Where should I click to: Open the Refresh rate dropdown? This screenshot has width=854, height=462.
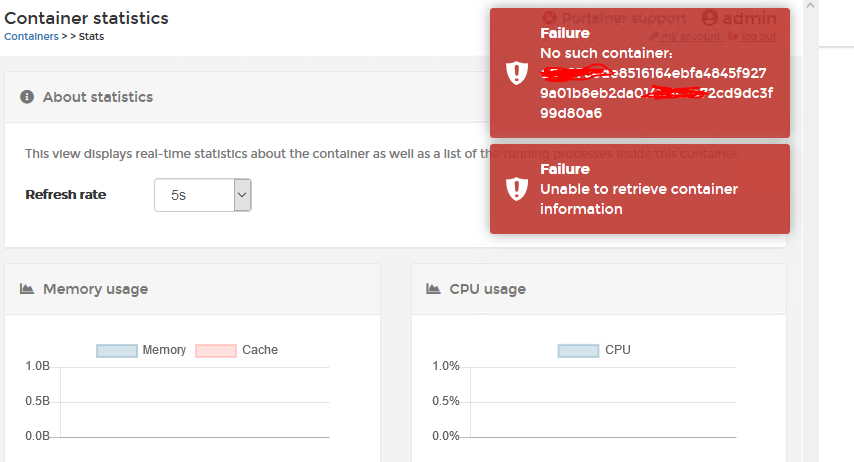click(202, 195)
